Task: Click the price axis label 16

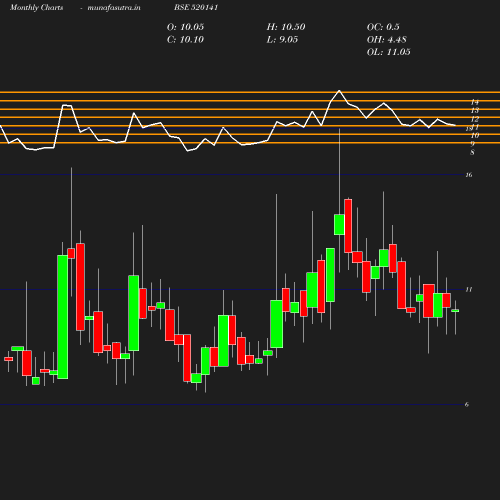Action: [469, 175]
